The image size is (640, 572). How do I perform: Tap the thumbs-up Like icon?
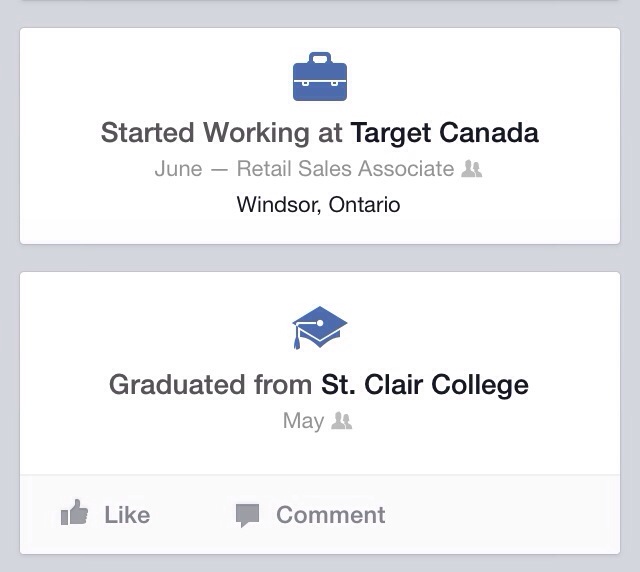coord(75,514)
